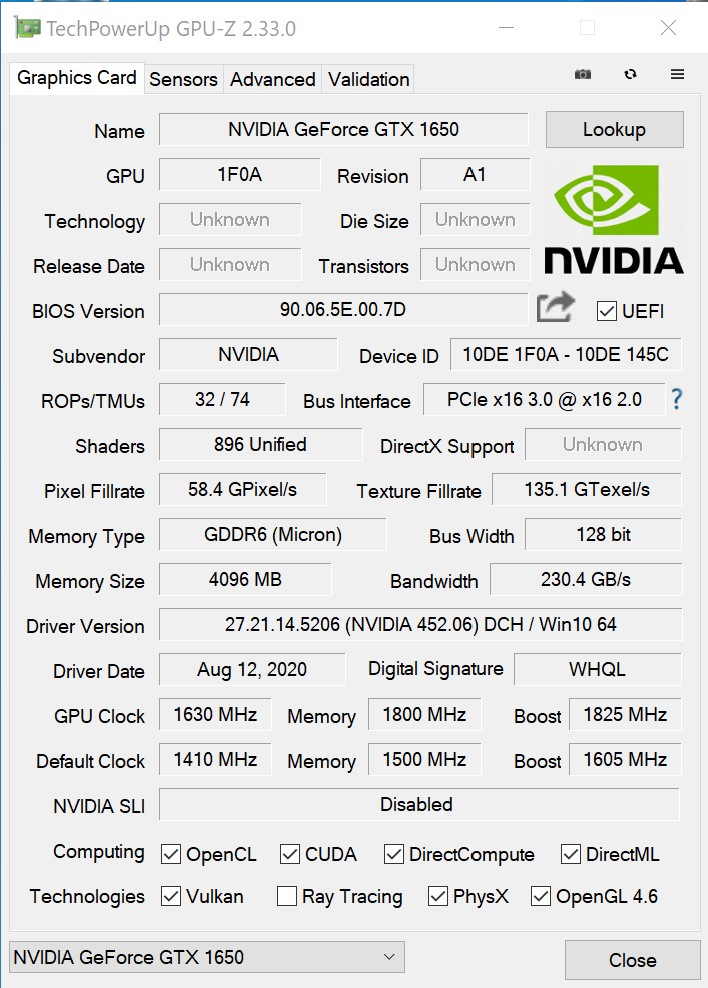
Task: Click the screenshot camera icon
Action: pyautogui.click(x=583, y=75)
